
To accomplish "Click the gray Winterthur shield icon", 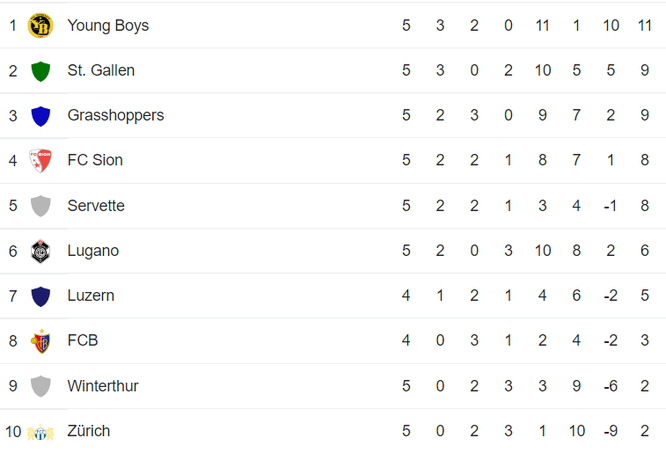I will 41,386.
